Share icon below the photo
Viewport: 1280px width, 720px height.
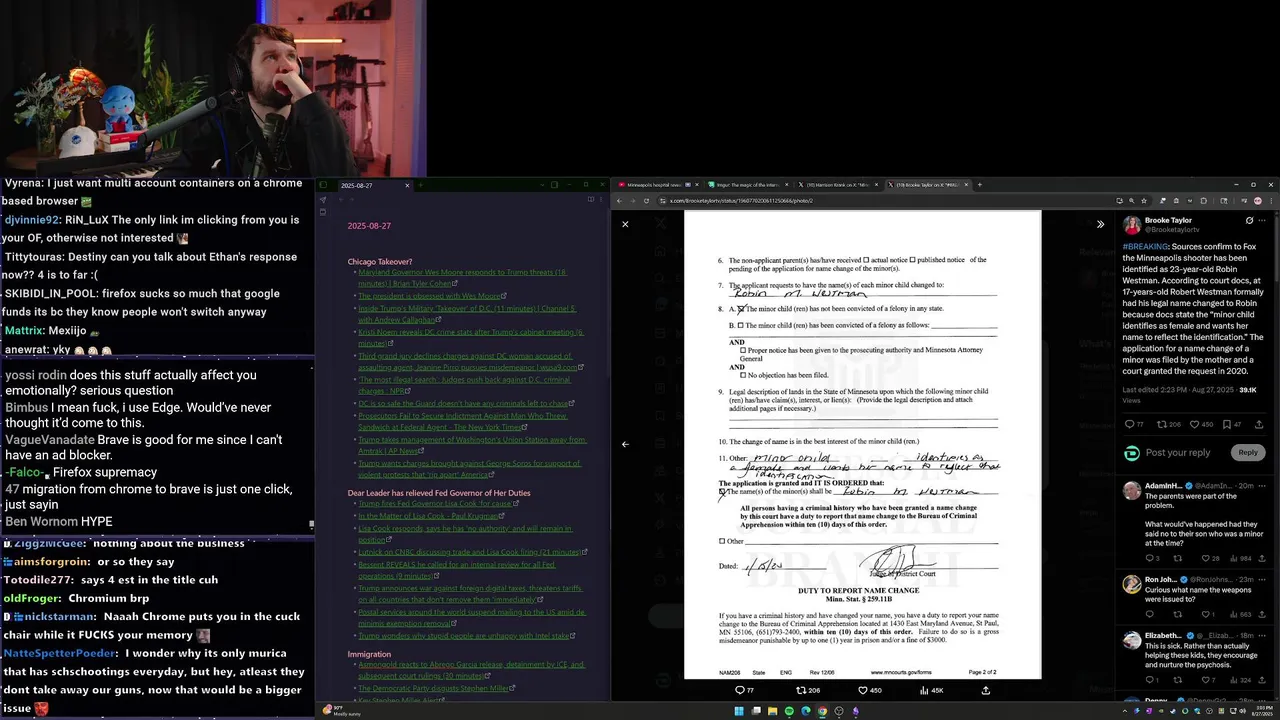pyautogui.click(x=986, y=690)
